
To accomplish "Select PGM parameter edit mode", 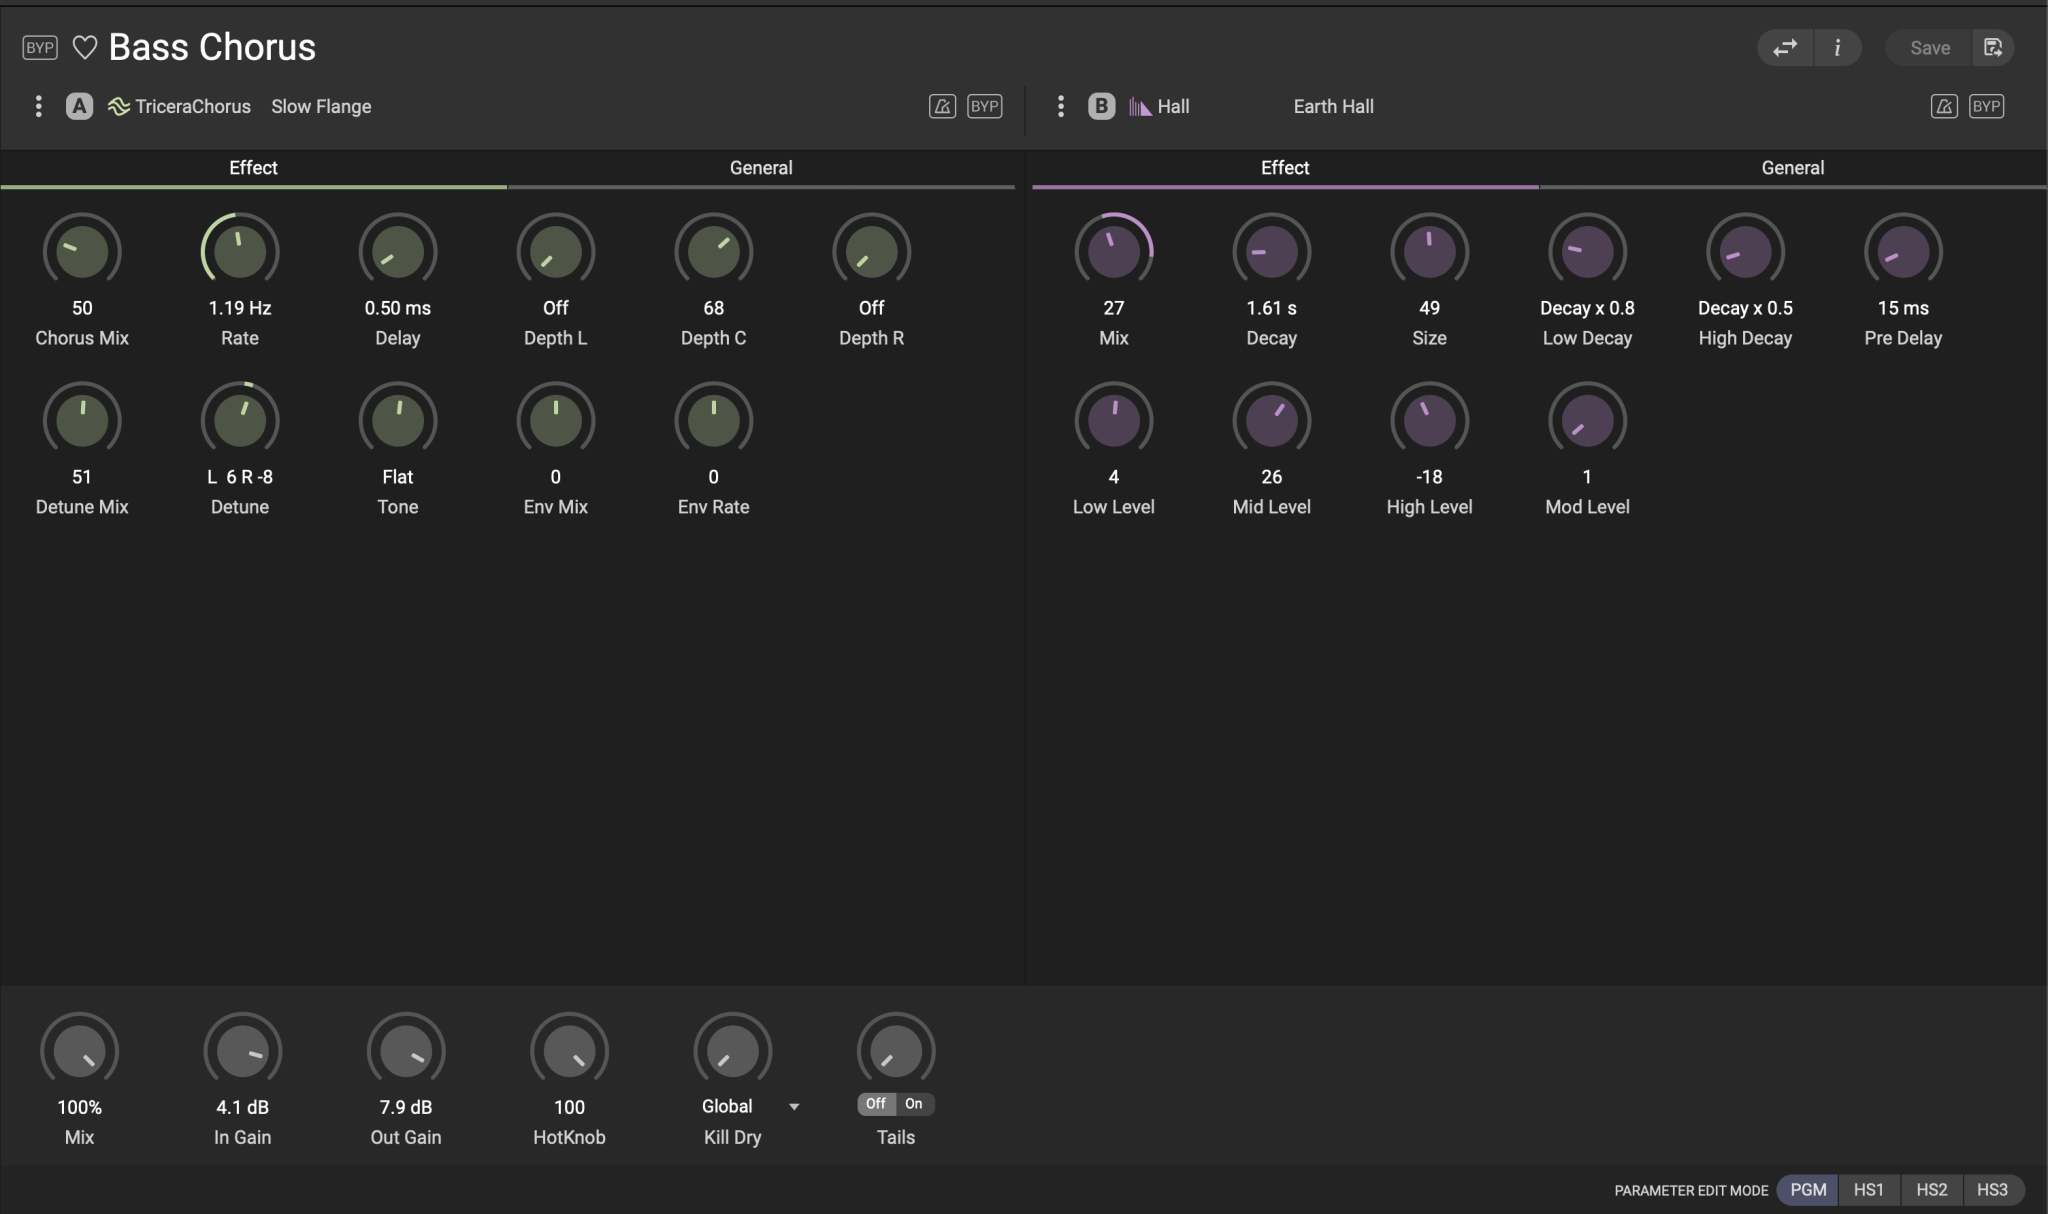I will 1808,1190.
